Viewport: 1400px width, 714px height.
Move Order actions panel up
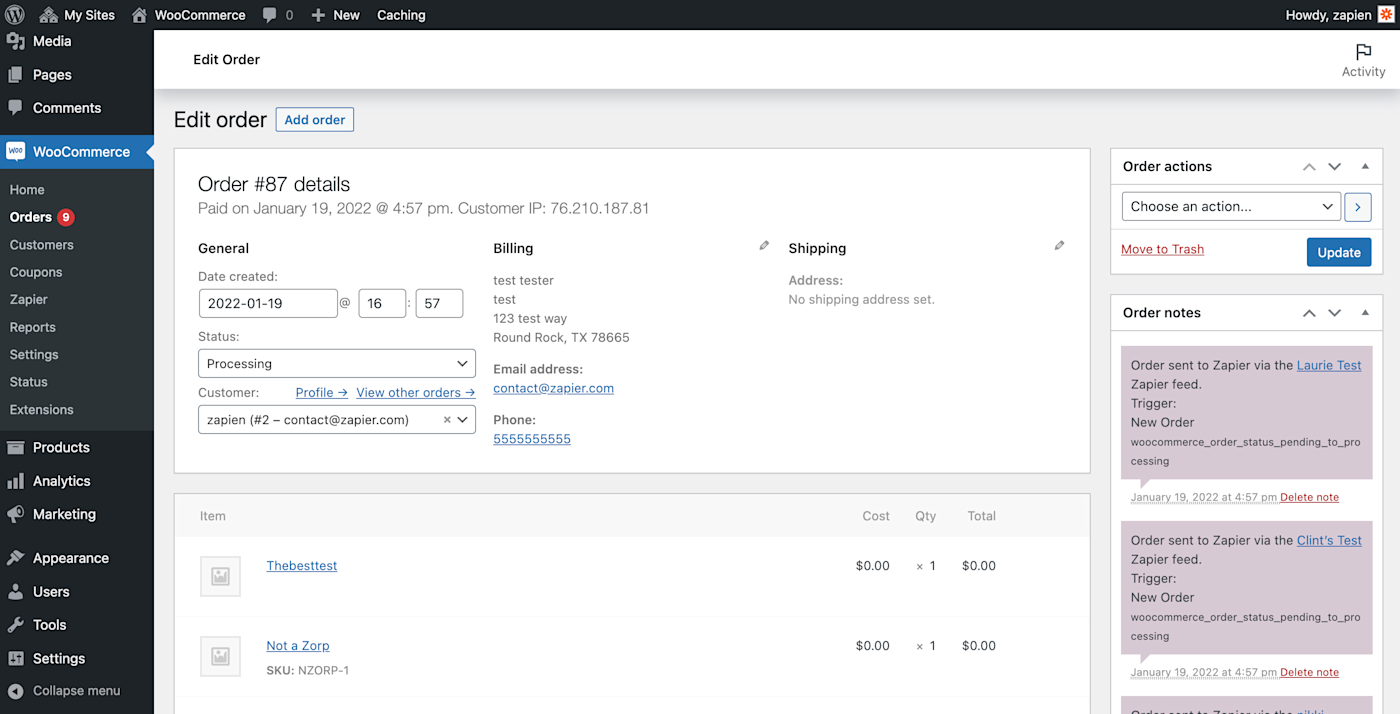point(1309,167)
